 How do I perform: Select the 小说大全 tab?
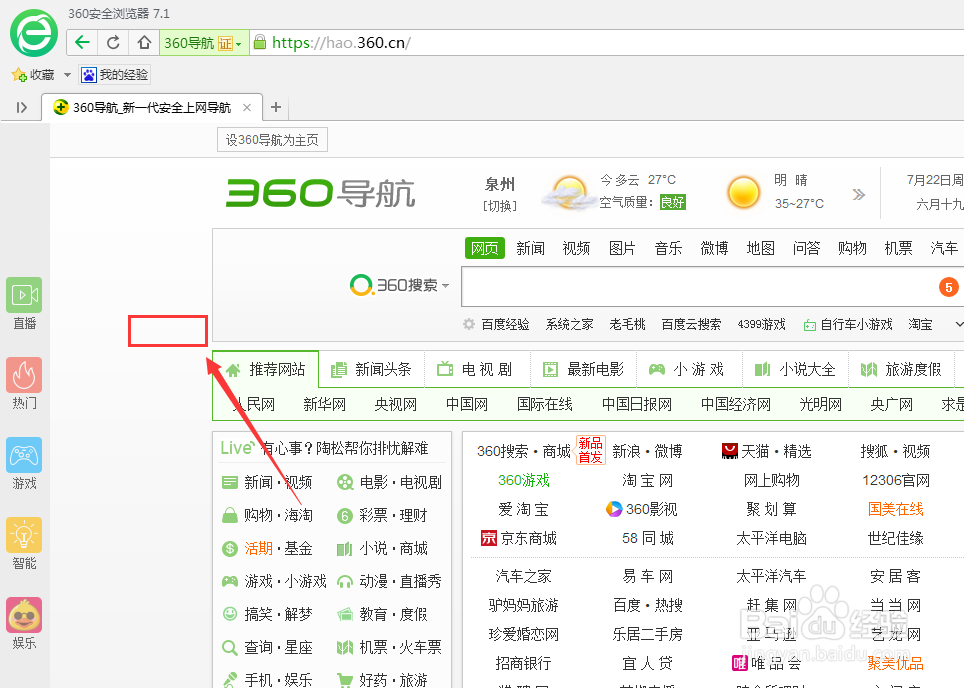(796, 369)
